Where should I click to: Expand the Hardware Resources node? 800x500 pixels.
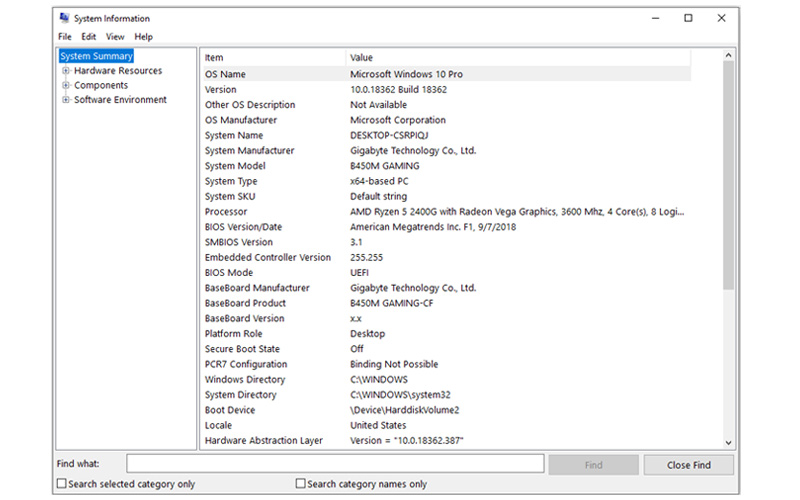coord(66,71)
